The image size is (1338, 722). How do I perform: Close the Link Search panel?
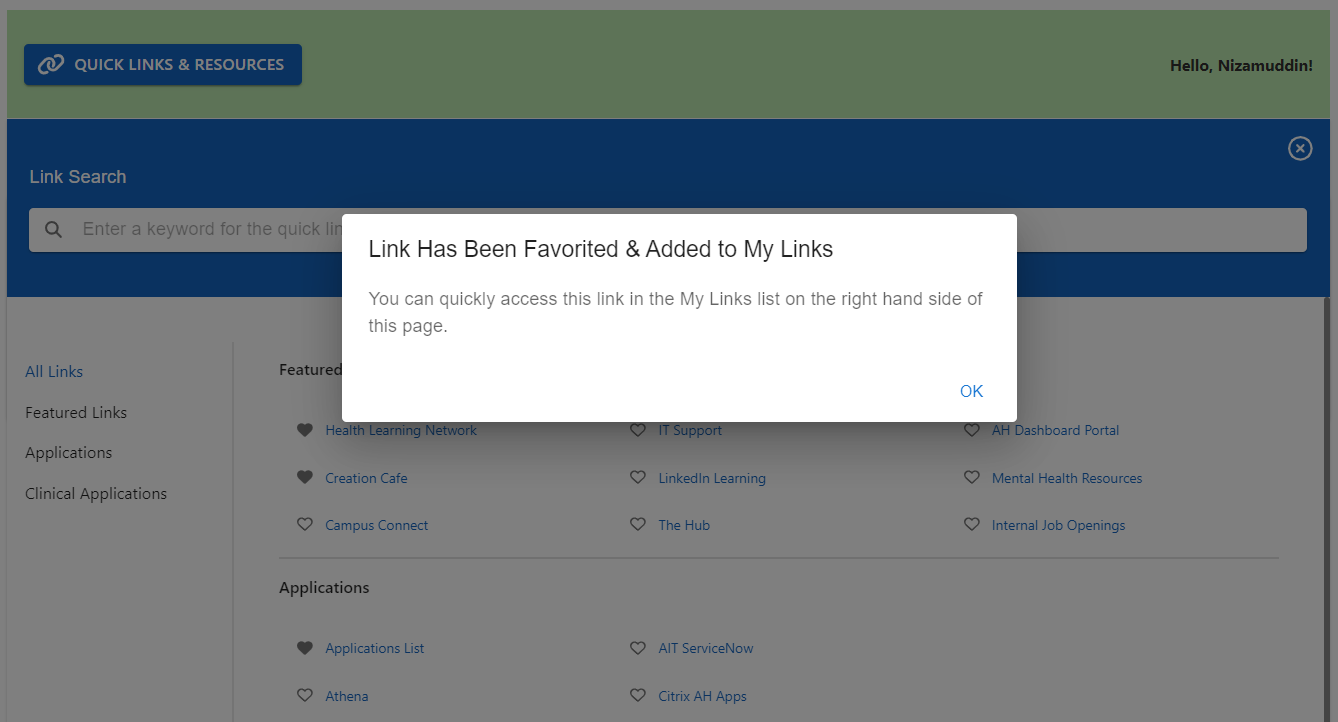click(x=1299, y=149)
